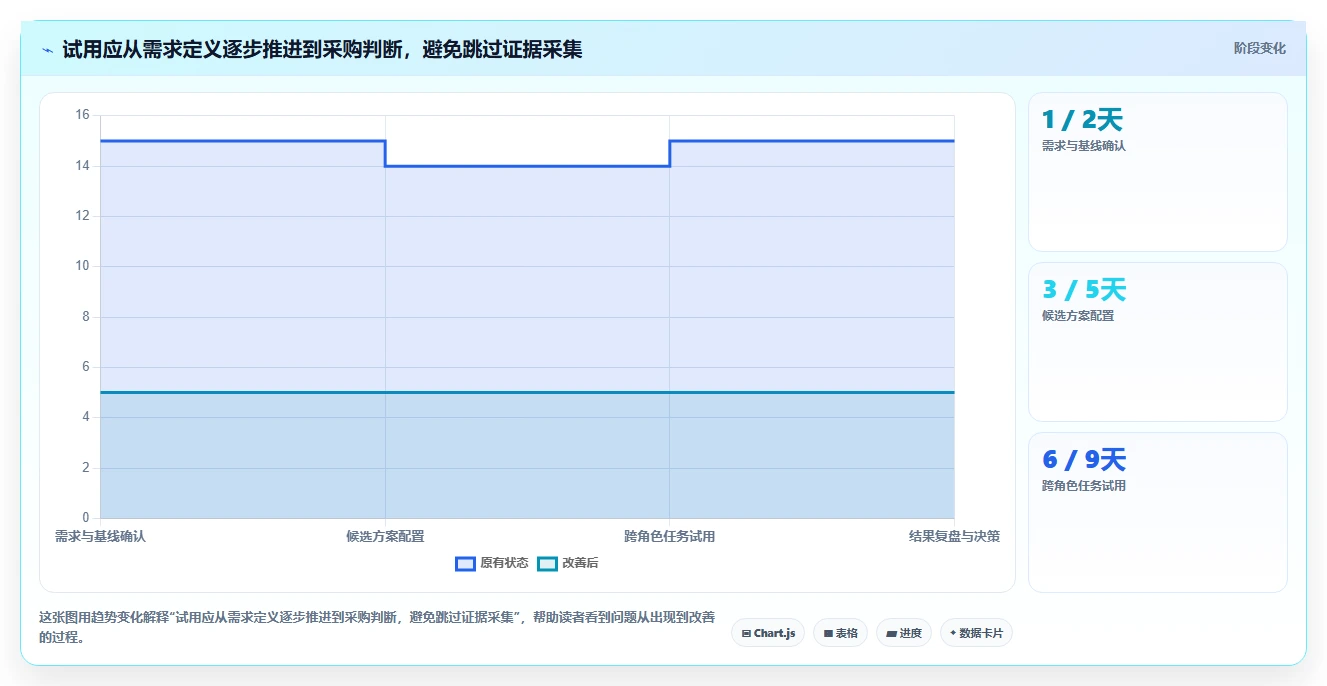Click the y-axis value 6
Viewport: 1327px width, 686px height.
(x=86, y=367)
